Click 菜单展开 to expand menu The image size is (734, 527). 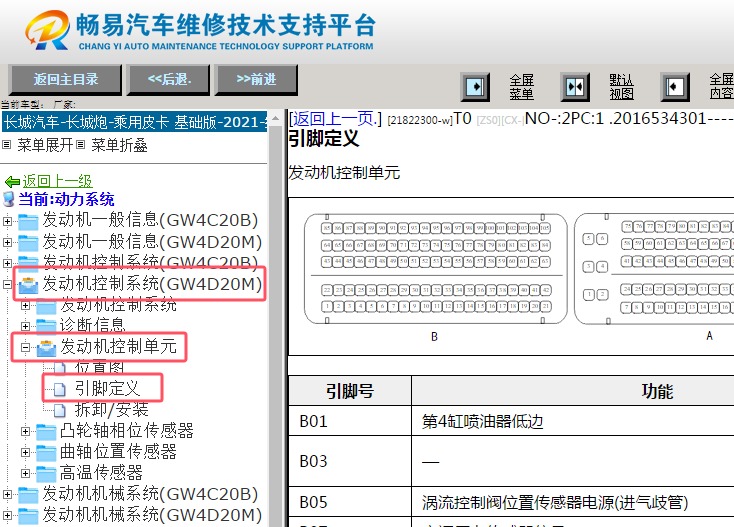point(45,145)
